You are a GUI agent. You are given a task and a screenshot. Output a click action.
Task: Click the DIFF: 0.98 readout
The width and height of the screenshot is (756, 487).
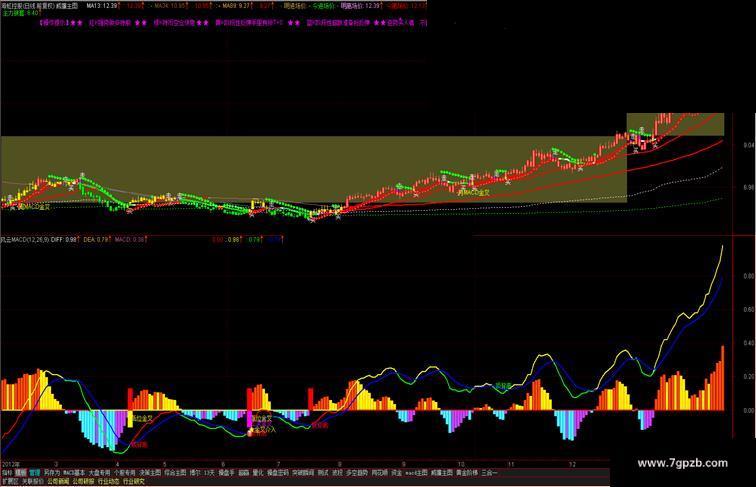[64, 239]
